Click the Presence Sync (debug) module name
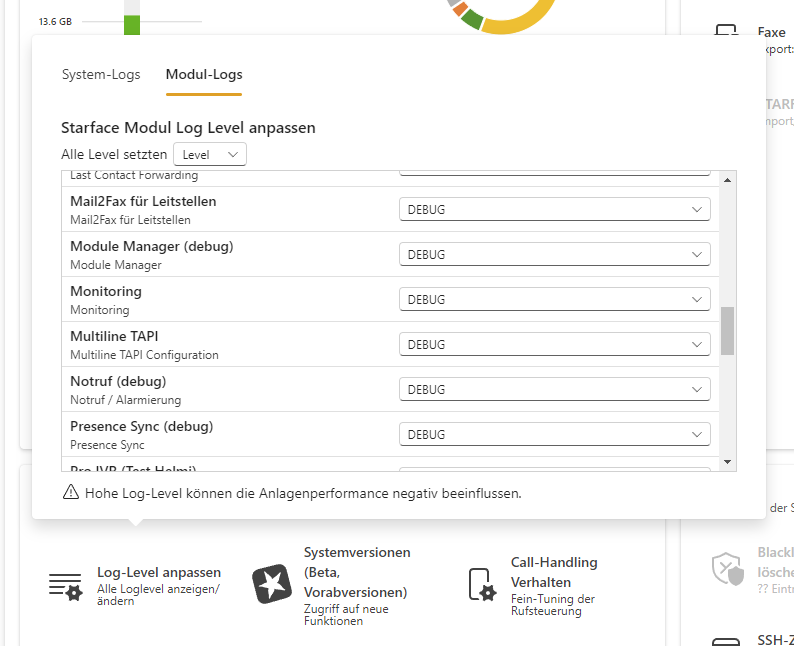The width and height of the screenshot is (794, 646). (142, 427)
